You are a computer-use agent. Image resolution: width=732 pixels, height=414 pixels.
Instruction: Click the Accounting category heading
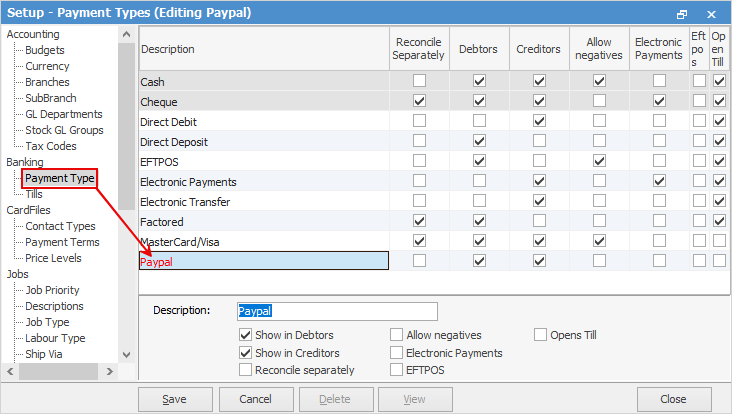[x=33, y=34]
